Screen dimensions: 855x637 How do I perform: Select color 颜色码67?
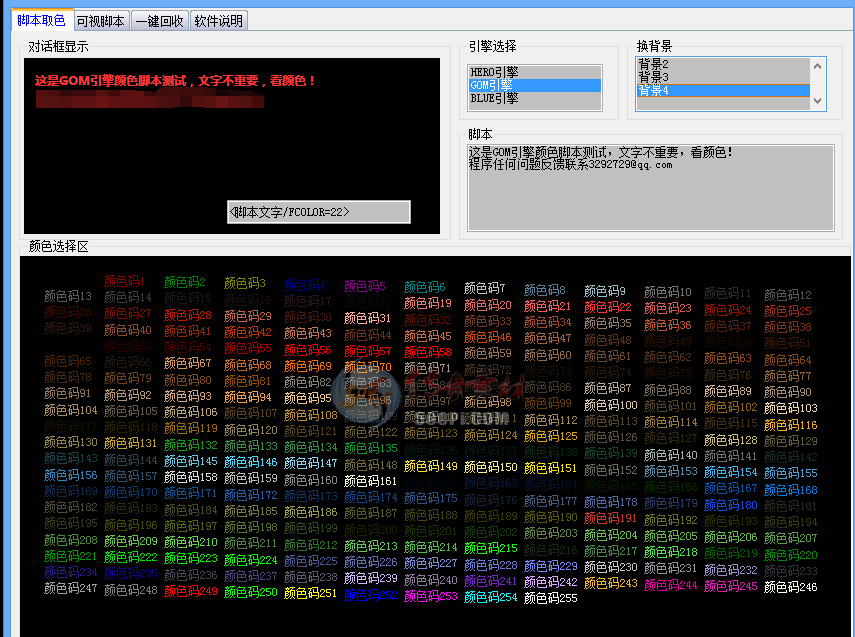pyautogui.click(x=188, y=363)
